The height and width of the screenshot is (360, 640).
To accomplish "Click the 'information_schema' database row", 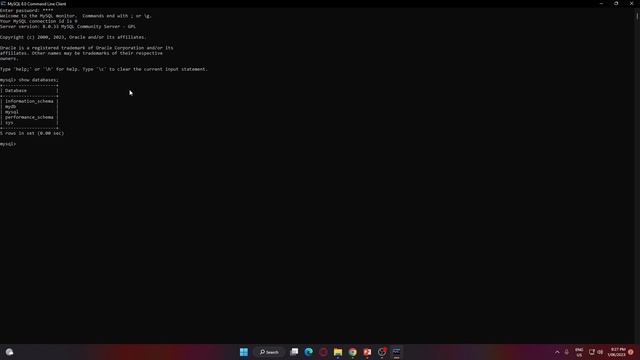I will 29,101.
